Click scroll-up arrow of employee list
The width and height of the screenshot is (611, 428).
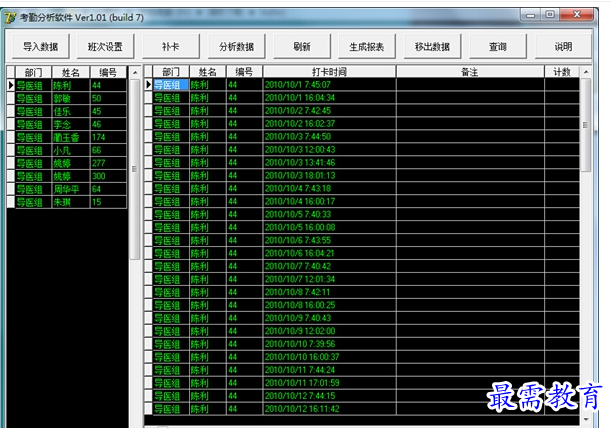[x=135, y=73]
